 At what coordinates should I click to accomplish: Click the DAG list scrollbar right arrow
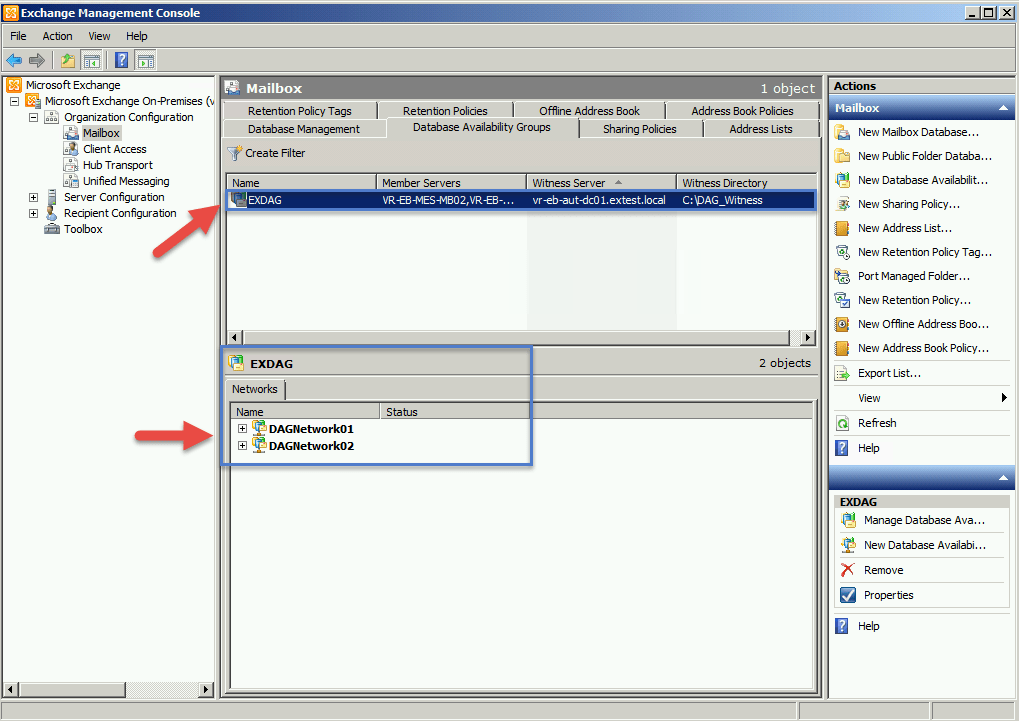(x=808, y=337)
